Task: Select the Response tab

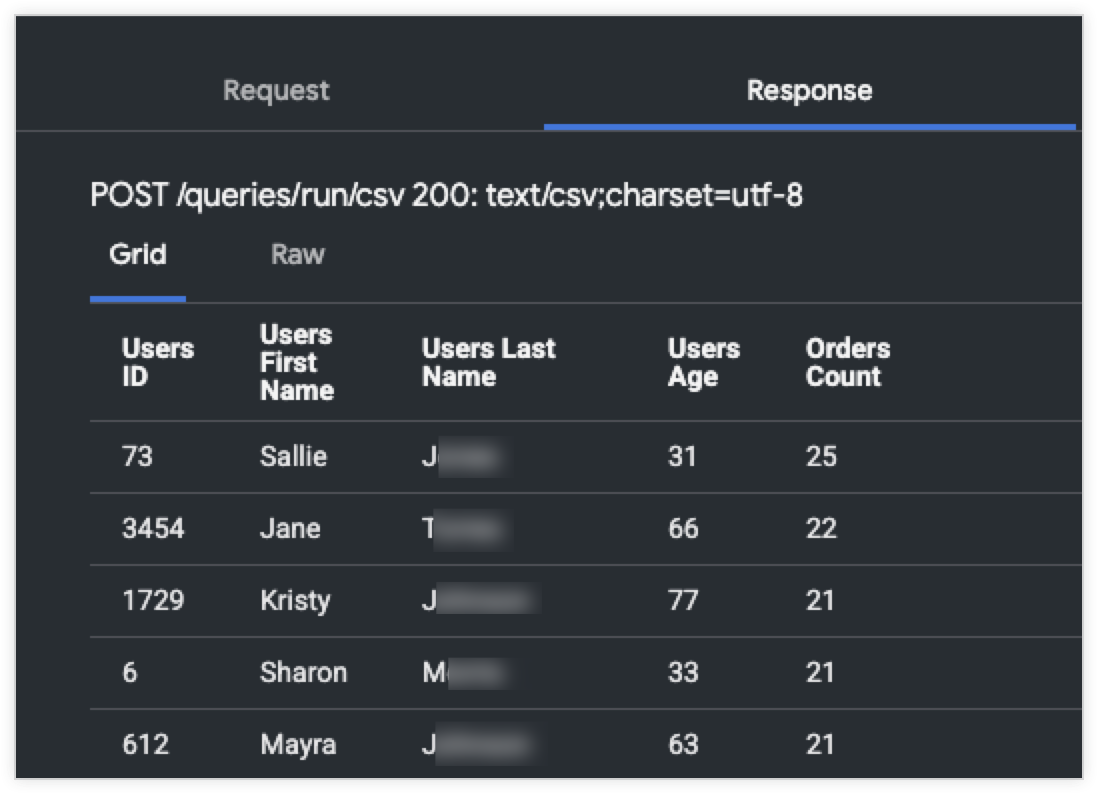Action: tap(809, 91)
